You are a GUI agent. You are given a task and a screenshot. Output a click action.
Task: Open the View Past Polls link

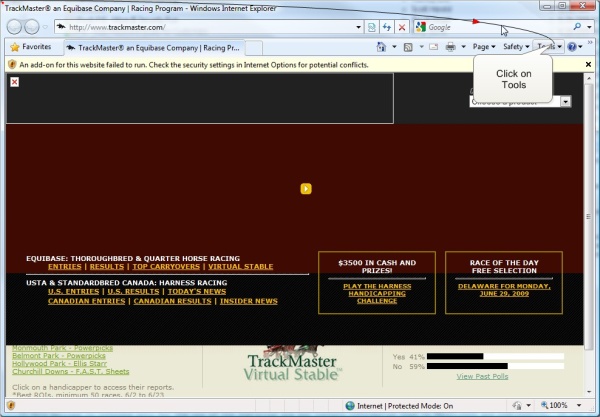click(482, 376)
